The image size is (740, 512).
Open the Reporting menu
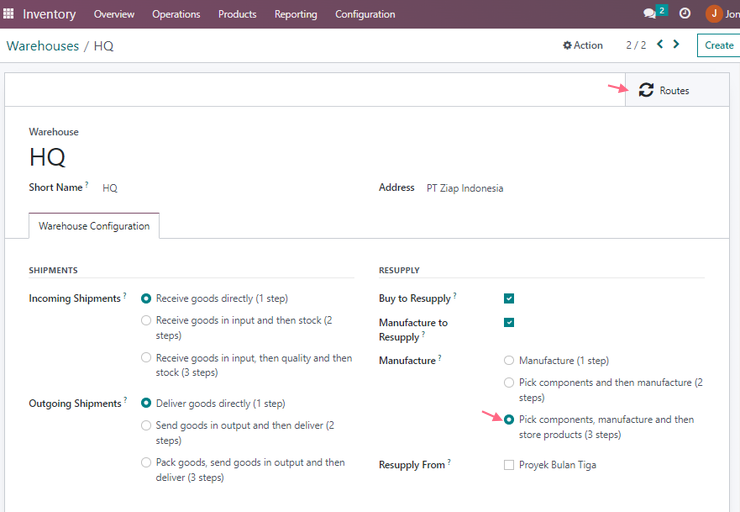coord(295,14)
